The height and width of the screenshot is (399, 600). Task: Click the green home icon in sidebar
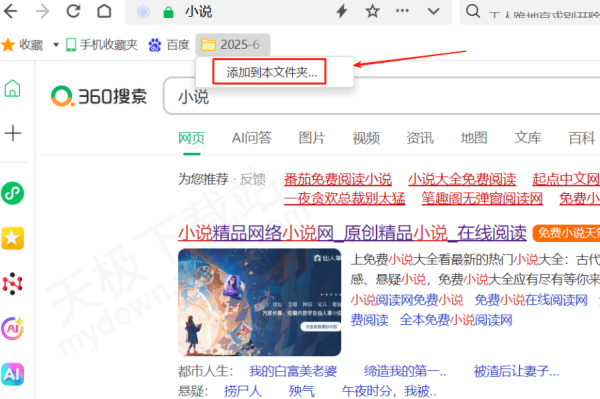12,88
